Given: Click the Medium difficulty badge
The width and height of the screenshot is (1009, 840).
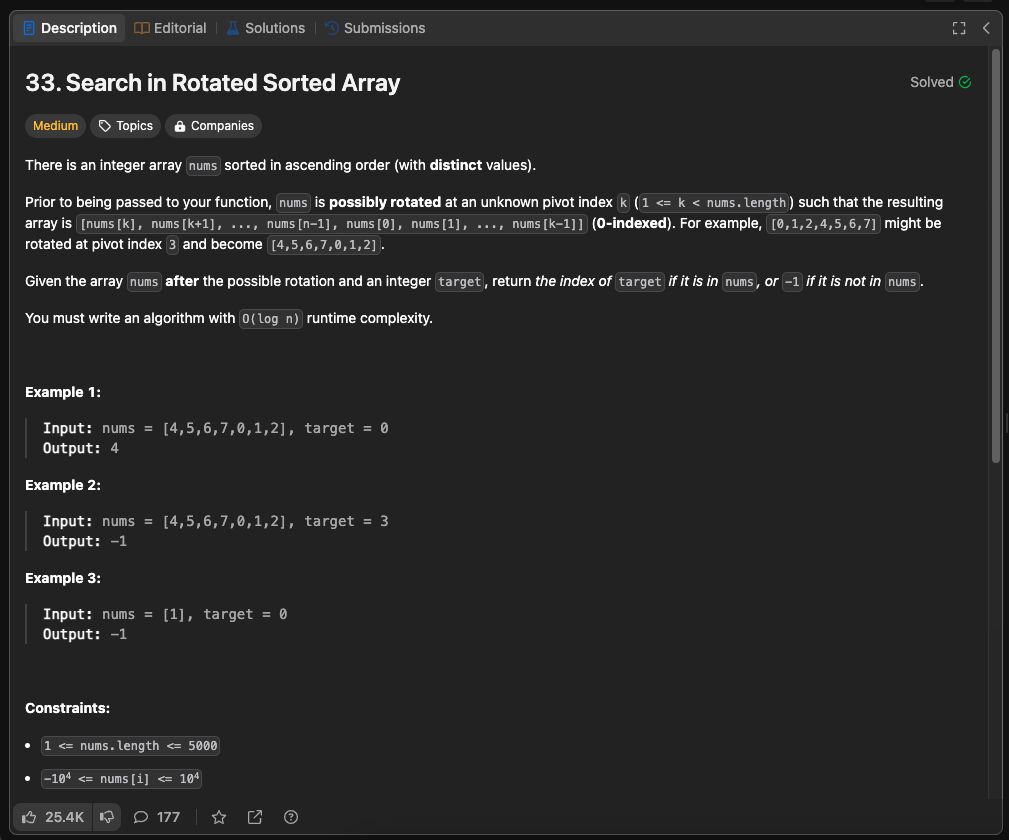Looking at the screenshot, I should point(55,126).
